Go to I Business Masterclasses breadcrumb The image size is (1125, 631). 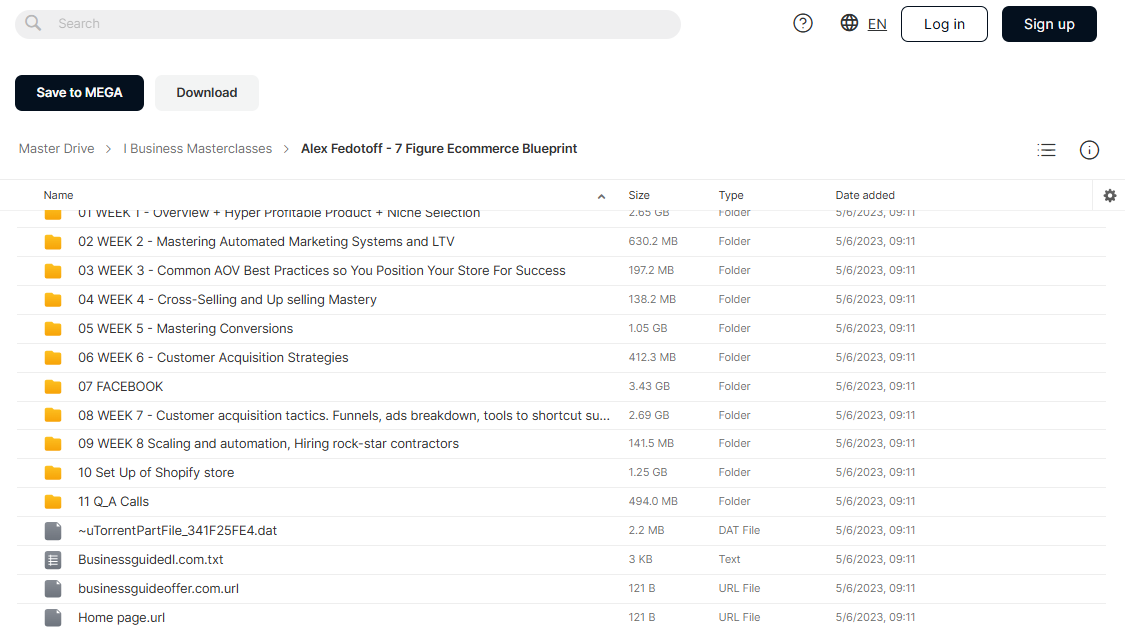(x=197, y=149)
